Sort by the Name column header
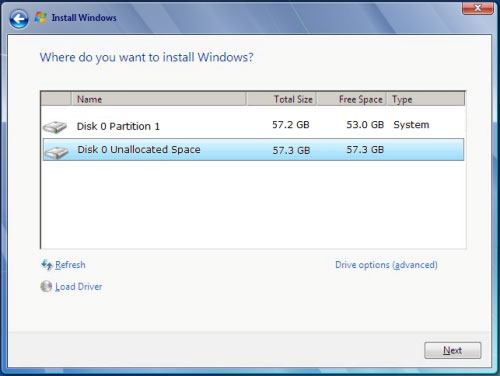Image resolution: width=500 pixels, height=376 pixels. click(159, 99)
